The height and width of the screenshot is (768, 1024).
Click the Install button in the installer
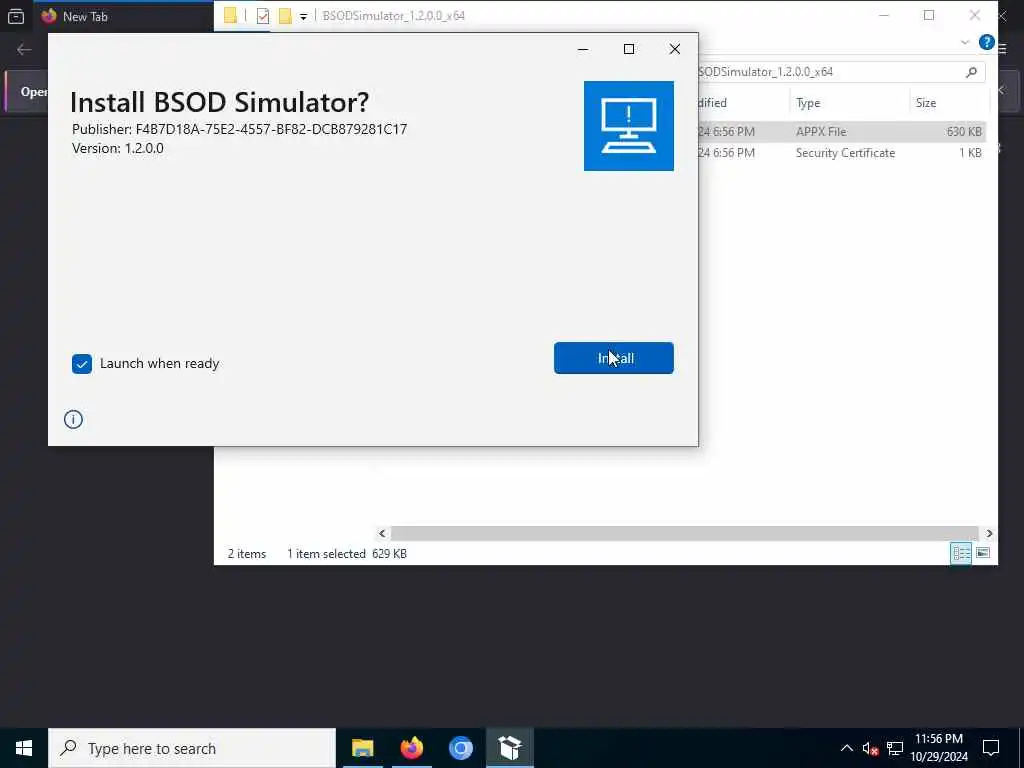(613, 358)
